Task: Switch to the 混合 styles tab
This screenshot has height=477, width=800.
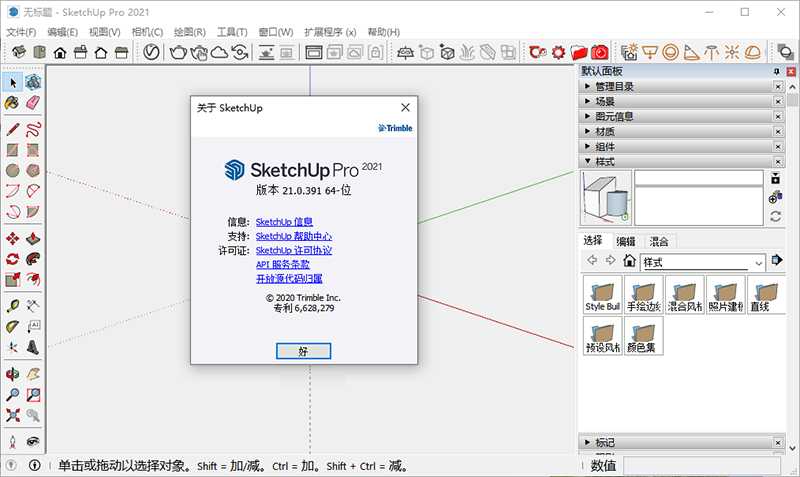Action: click(x=659, y=241)
